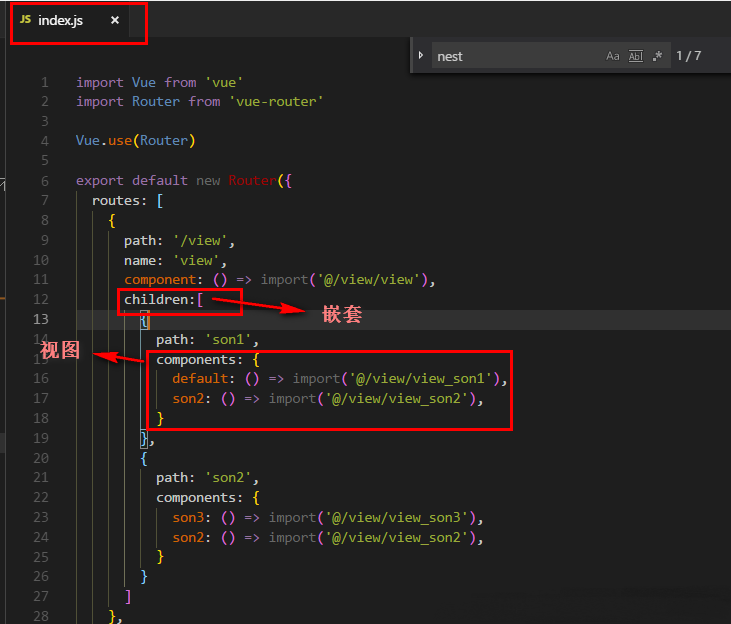The image size is (731, 624).
Task: Click the 'son3:' key on line 23
Action: pos(192,518)
